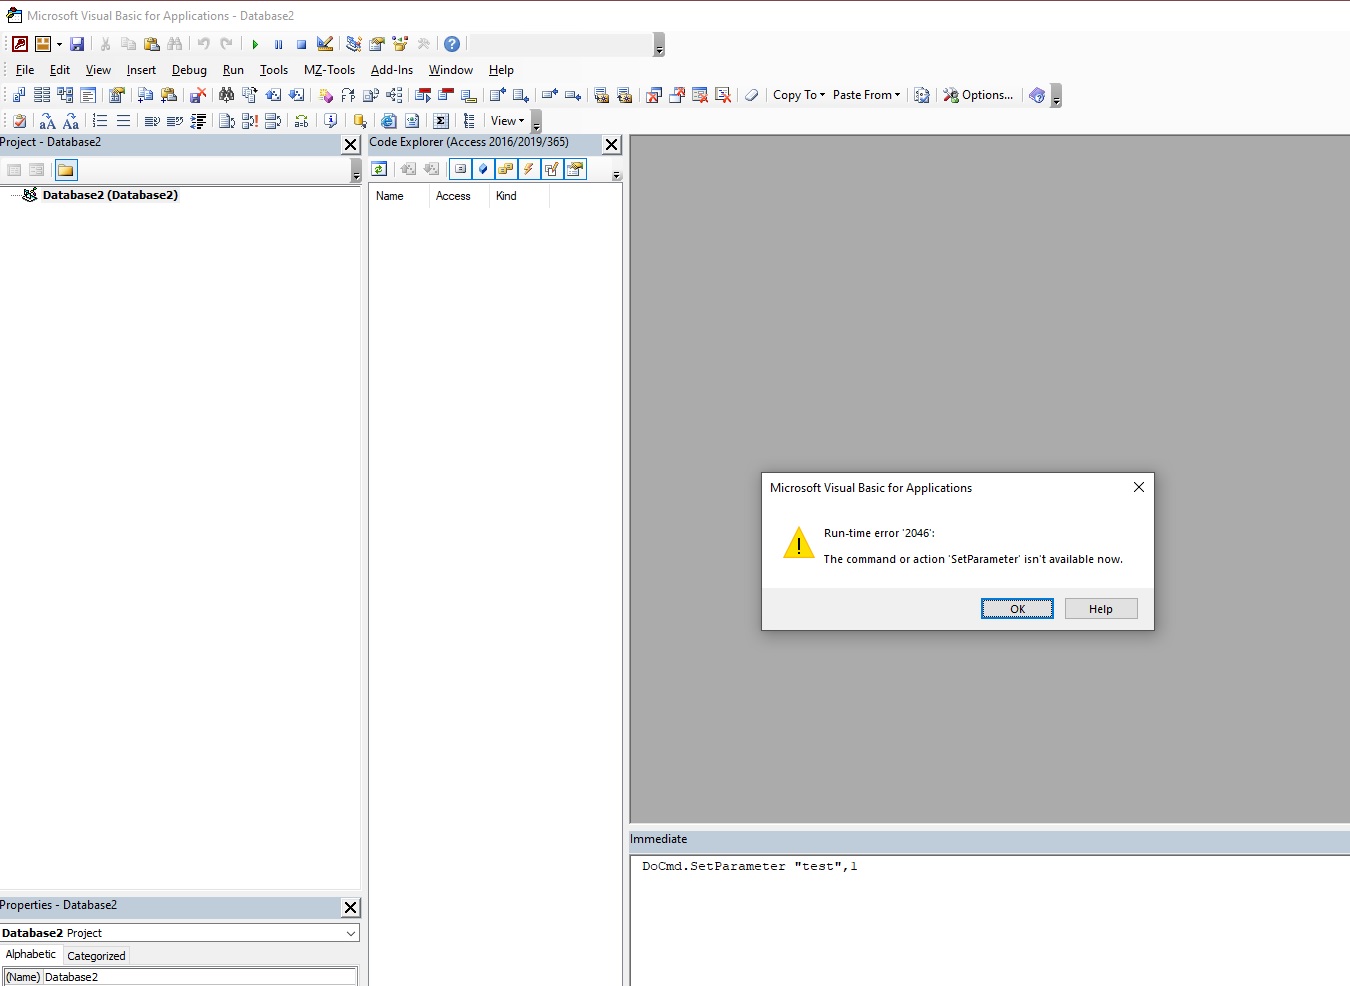
Task: Toggle the blue cube filter in Code Explorer
Action: point(483,169)
